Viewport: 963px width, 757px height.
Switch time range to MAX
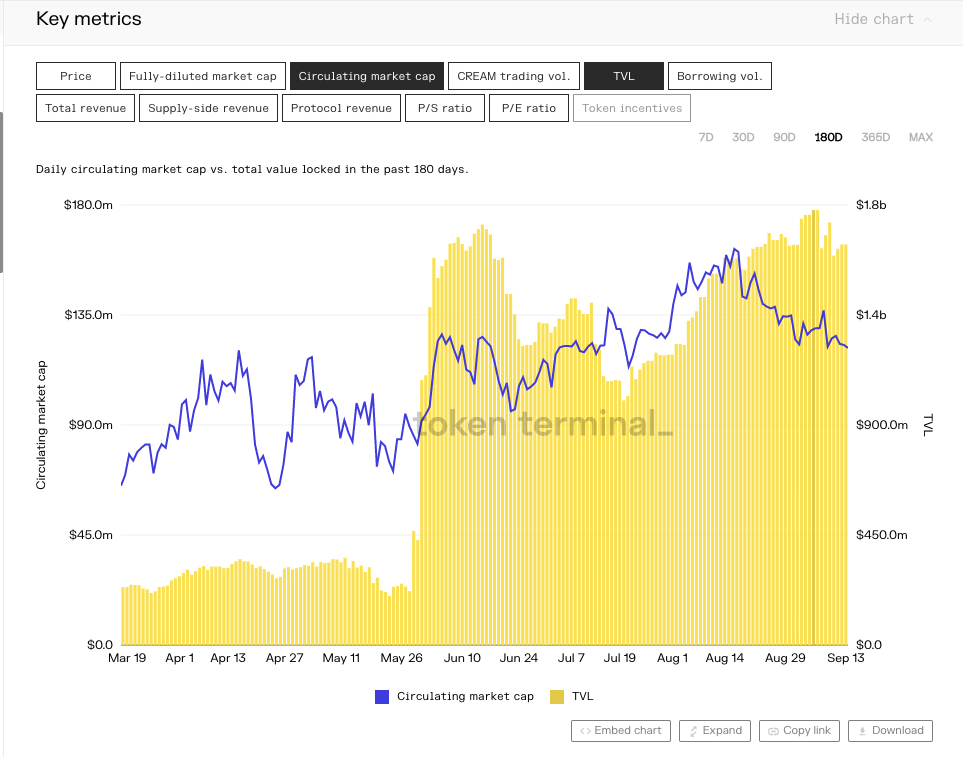click(x=921, y=137)
